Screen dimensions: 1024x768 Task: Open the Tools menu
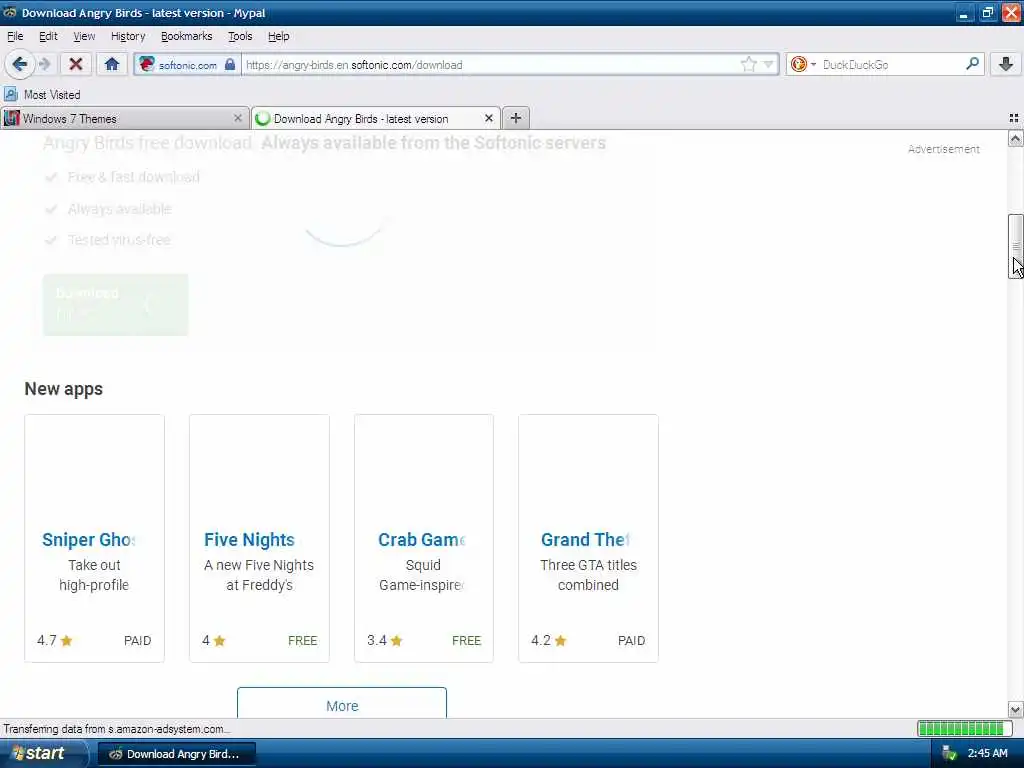[240, 36]
